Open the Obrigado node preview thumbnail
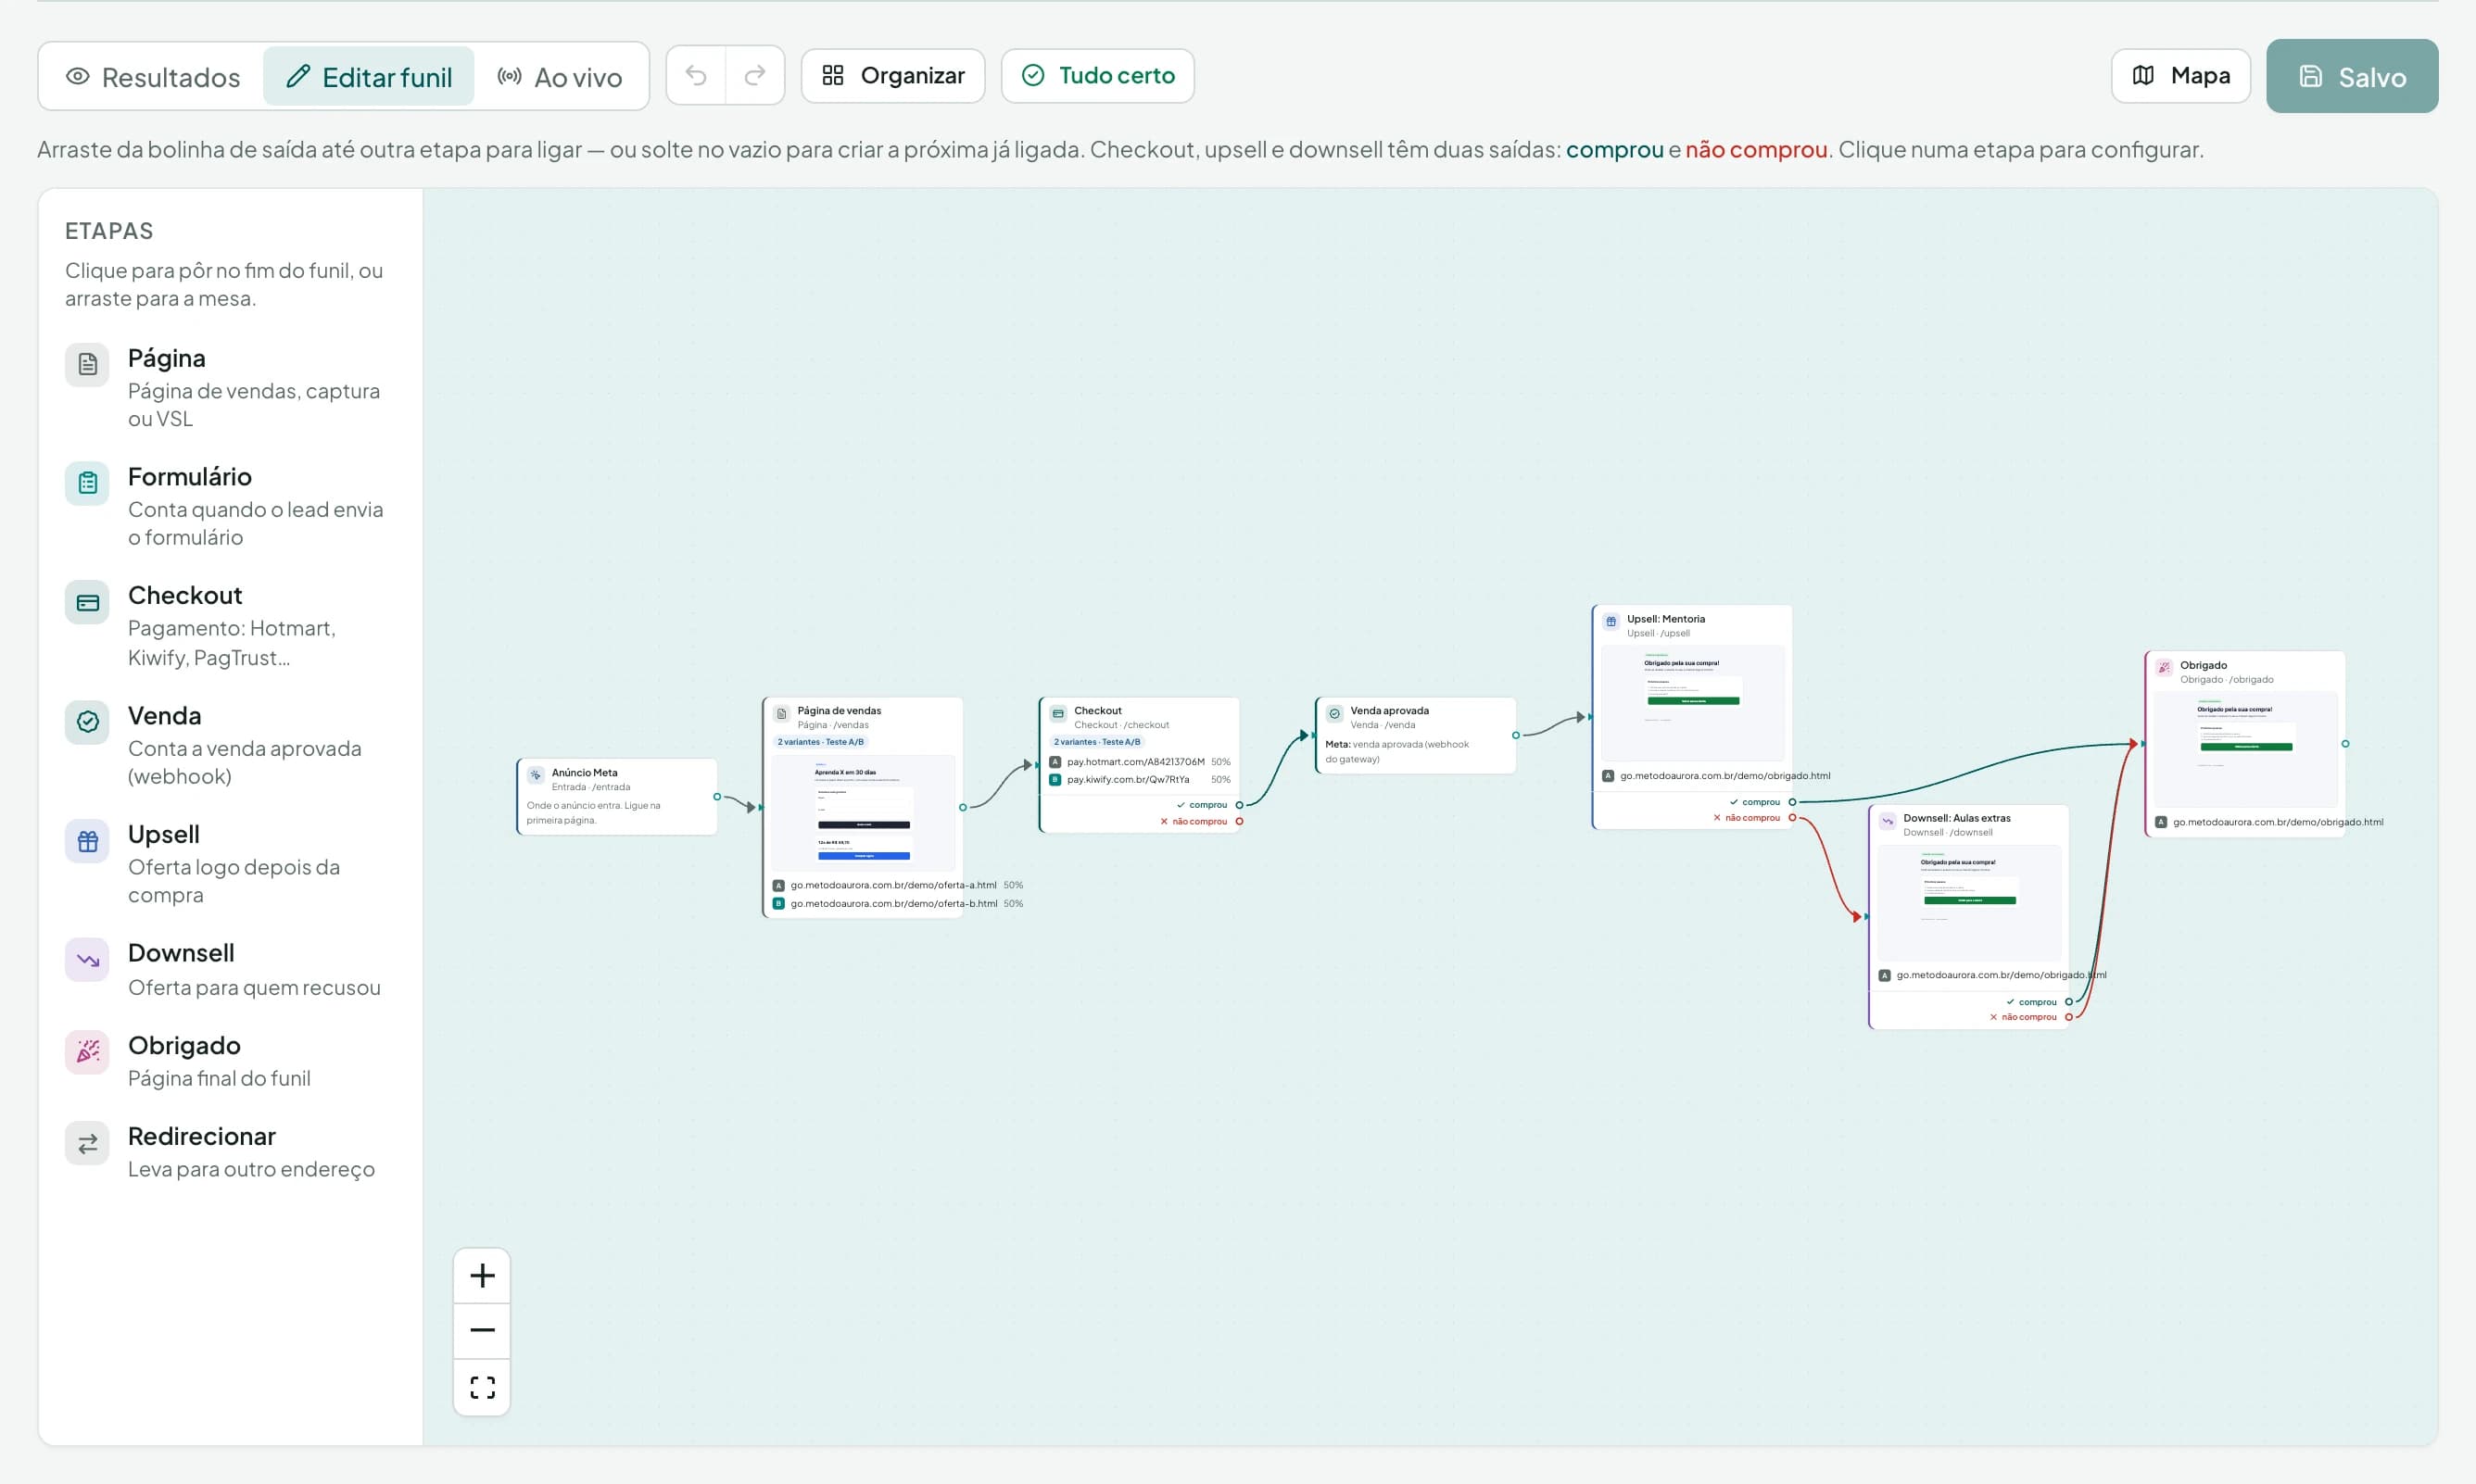 (x=2245, y=749)
